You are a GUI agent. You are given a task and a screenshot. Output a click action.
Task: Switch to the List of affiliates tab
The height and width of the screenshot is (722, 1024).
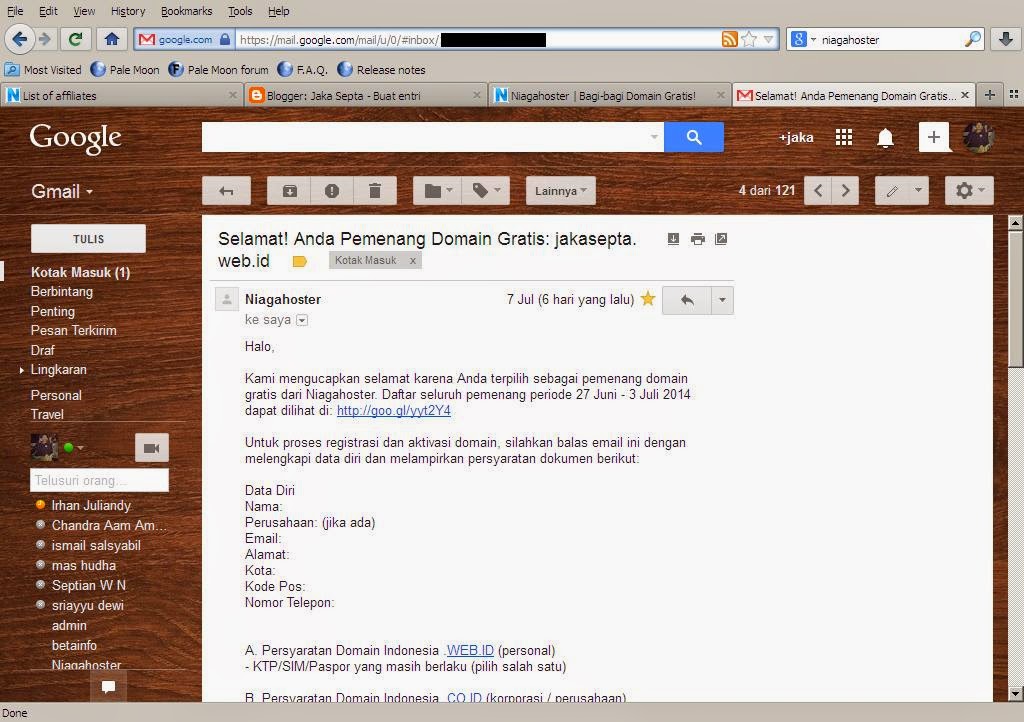click(121, 95)
